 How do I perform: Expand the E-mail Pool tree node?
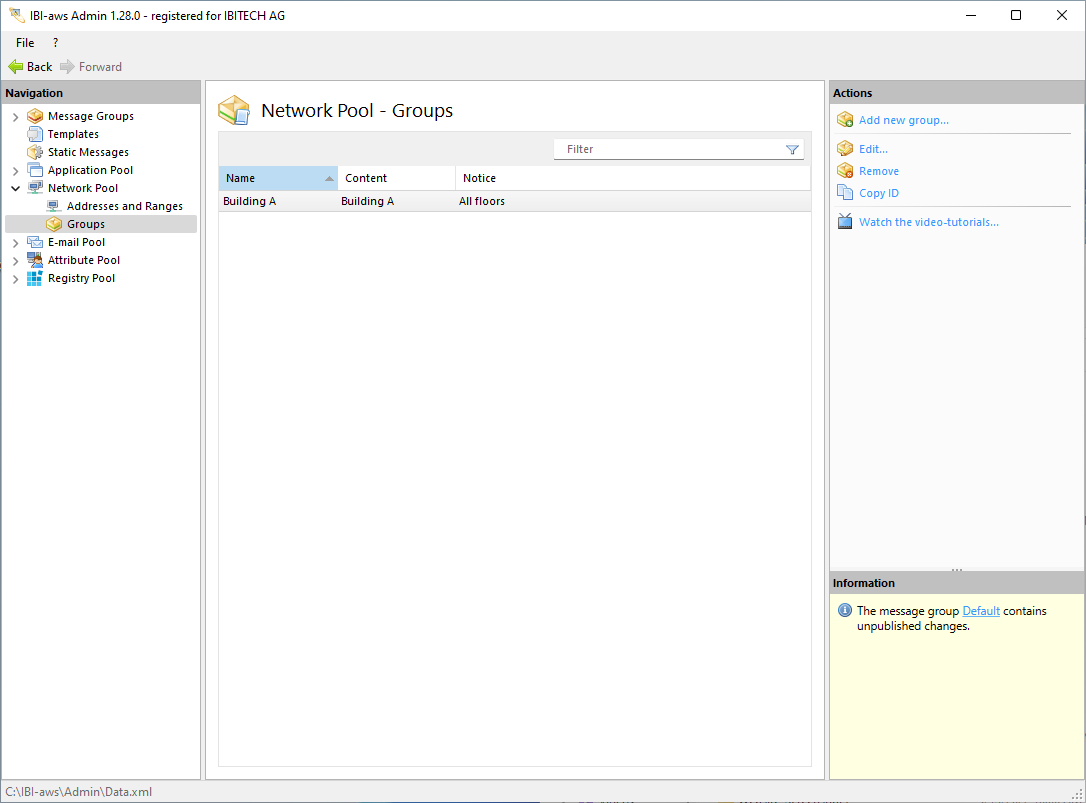tap(15, 243)
